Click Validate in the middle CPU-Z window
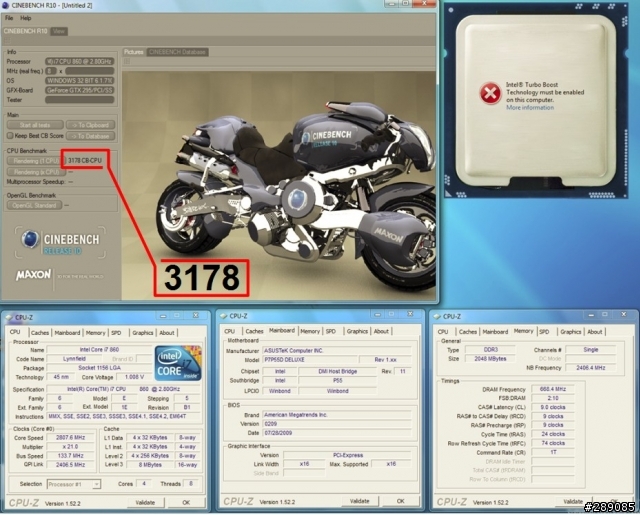This screenshot has height=515, width=640. [x=360, y=501]
